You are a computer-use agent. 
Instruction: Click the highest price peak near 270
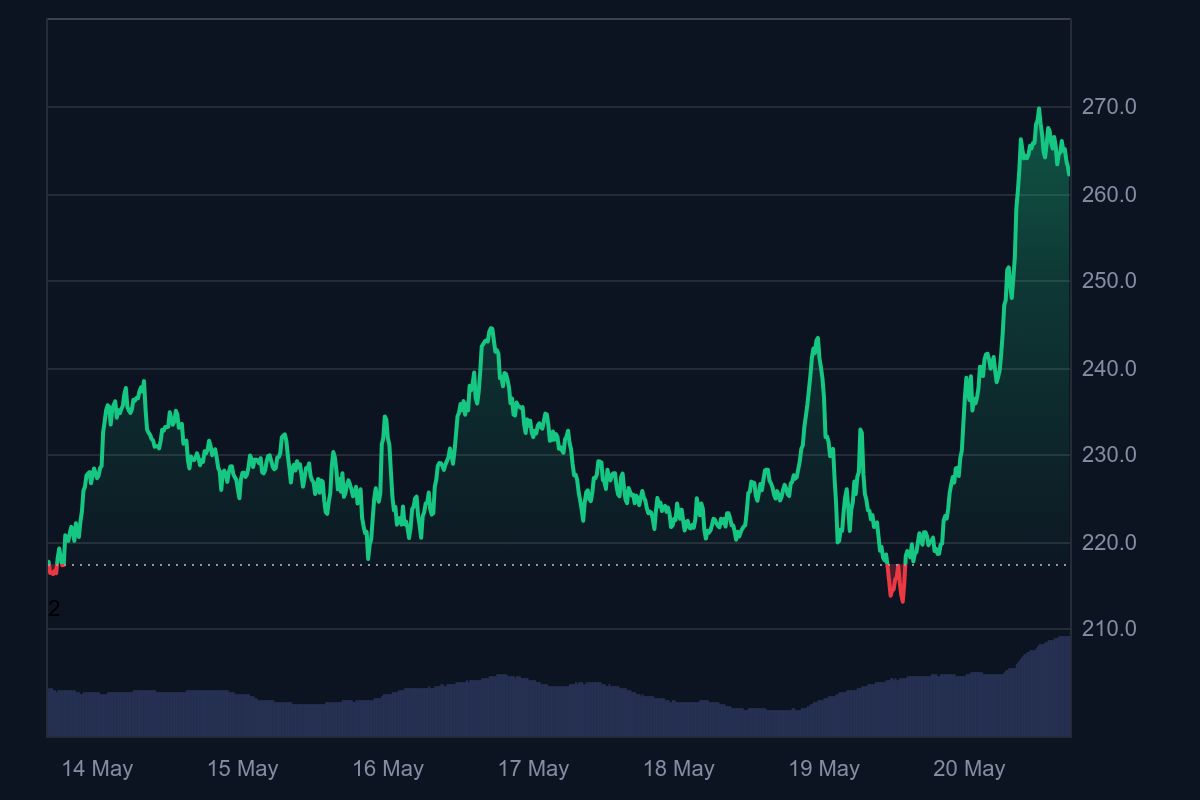(x=1039, y=110)
